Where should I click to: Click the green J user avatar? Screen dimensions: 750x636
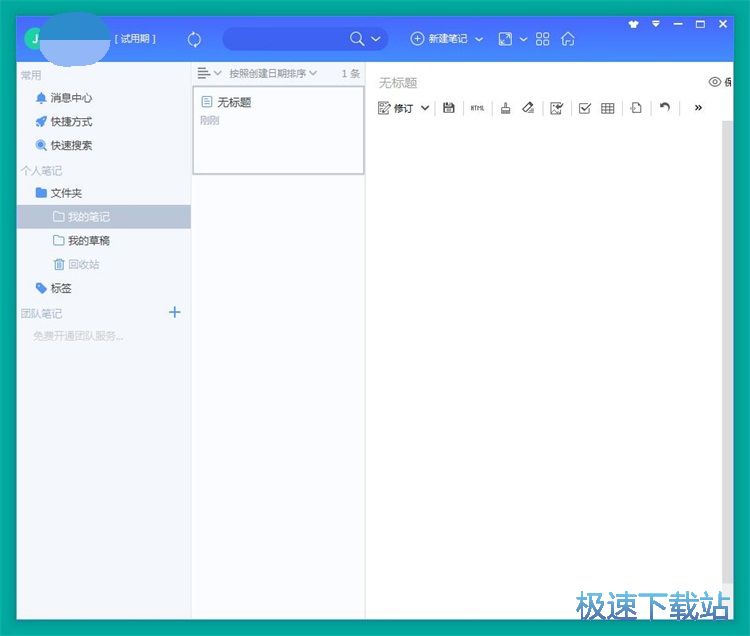(x=34, y=38)
